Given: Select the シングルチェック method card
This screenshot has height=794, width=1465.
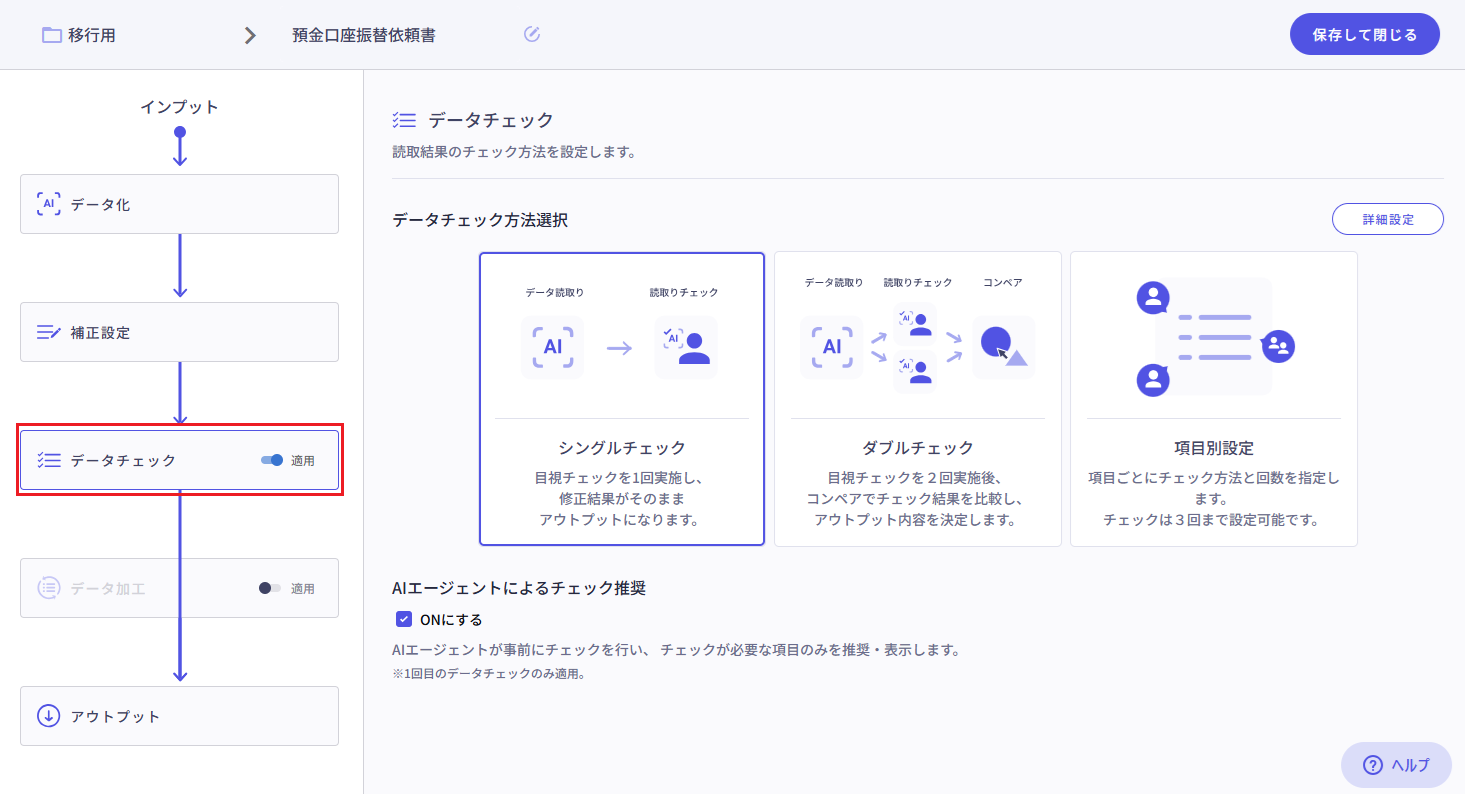Looking at the screenshot, I should point(622,399).
